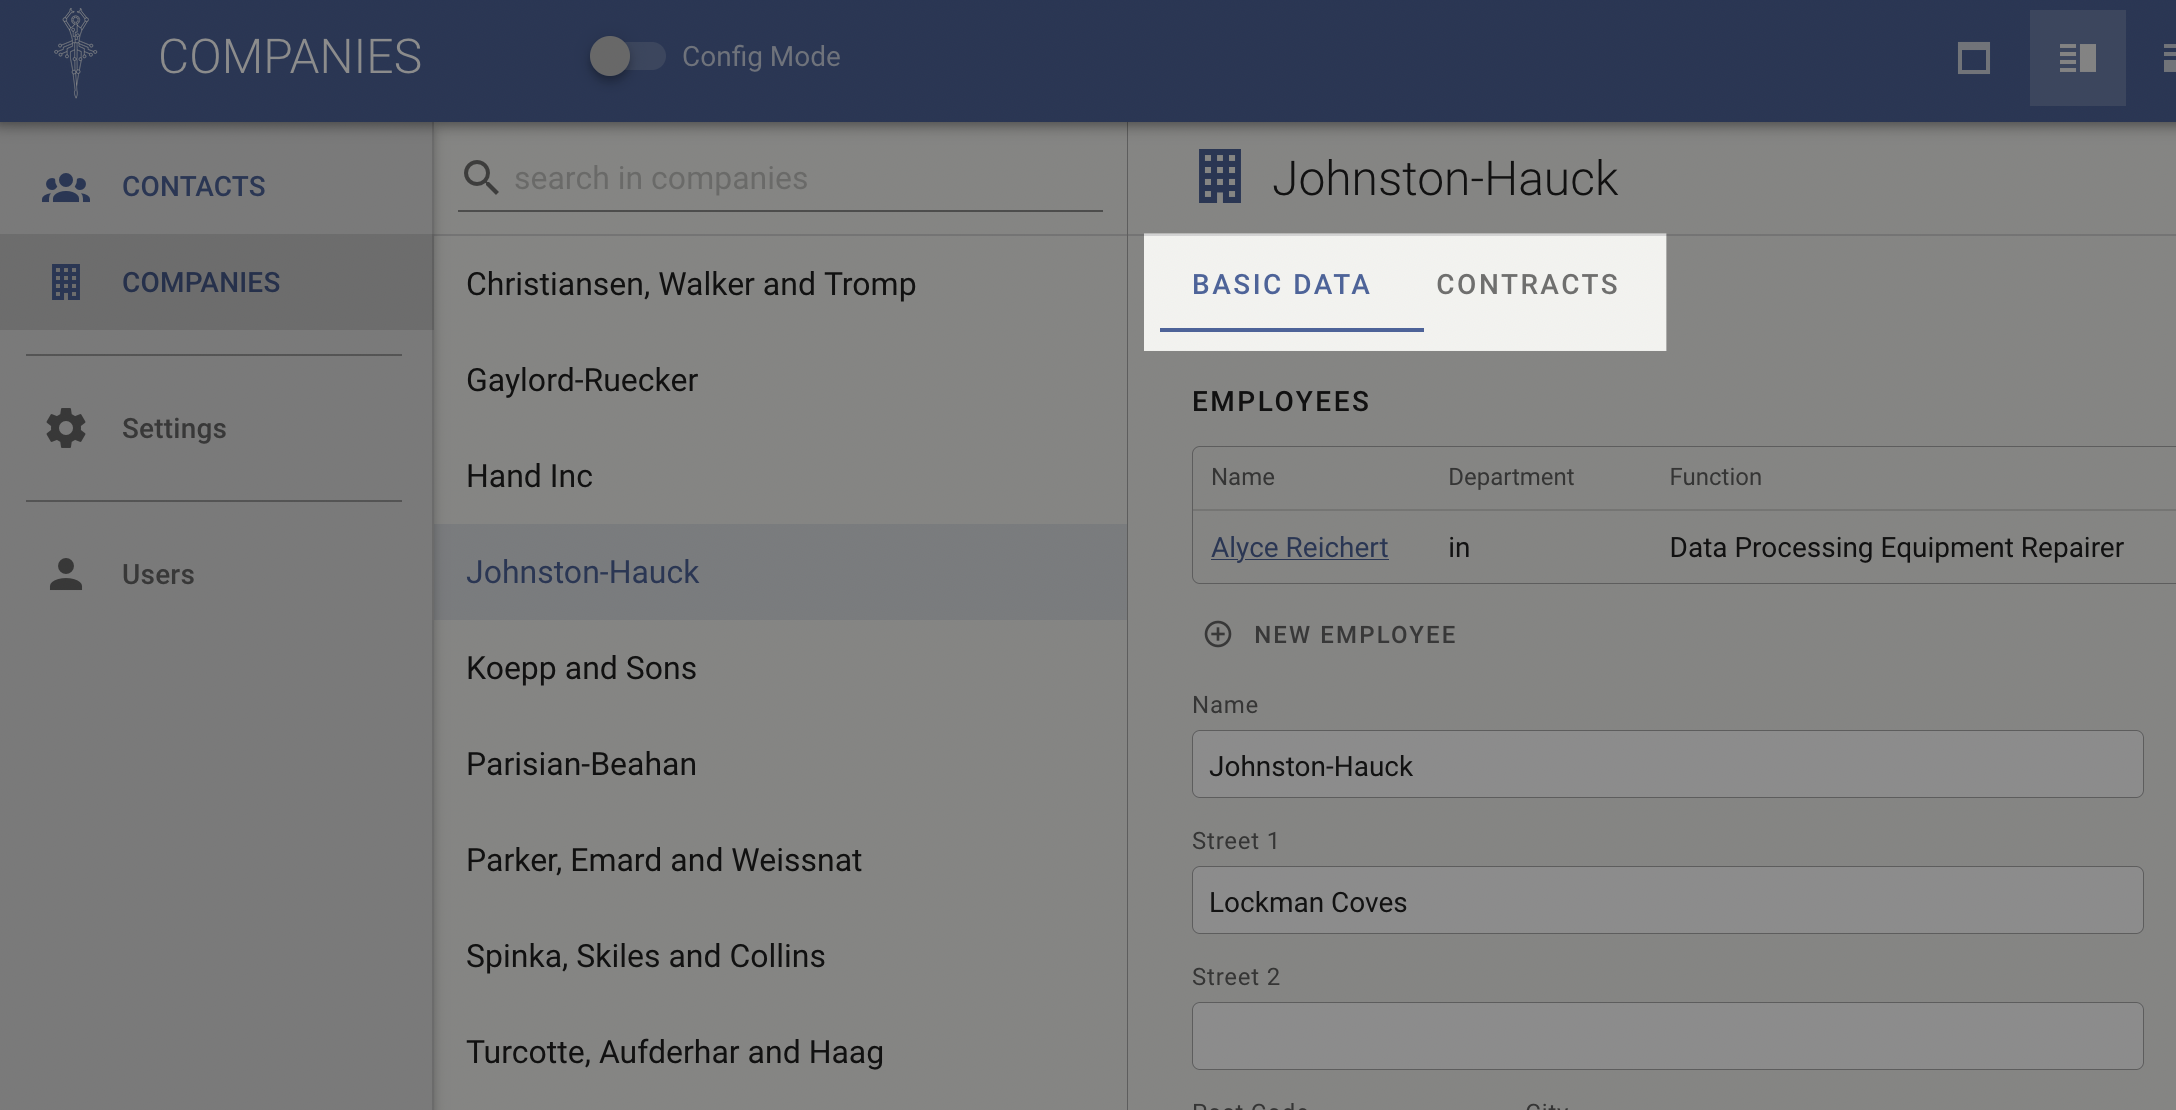
Task: Open Settings via gear icon
Action: click(66, 428)
